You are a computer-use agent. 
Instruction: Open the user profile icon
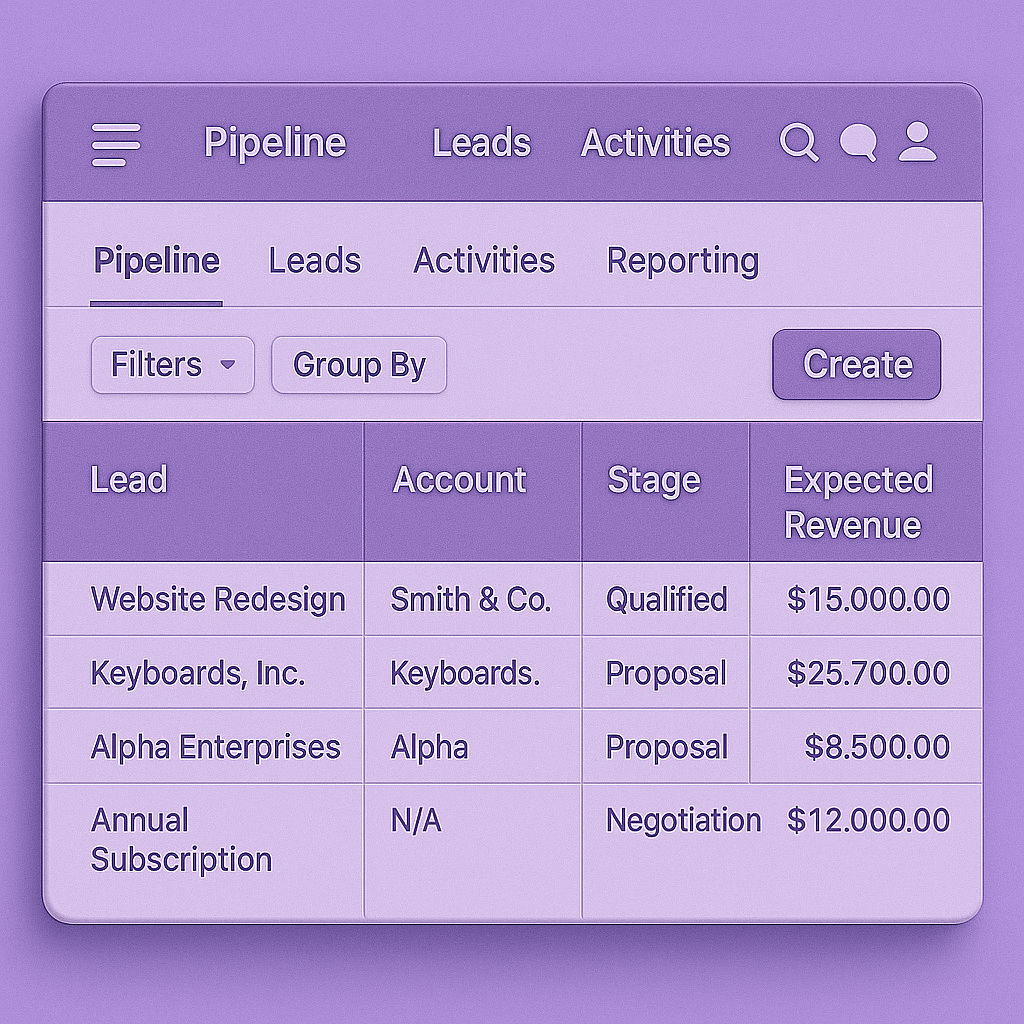[918, 141]
